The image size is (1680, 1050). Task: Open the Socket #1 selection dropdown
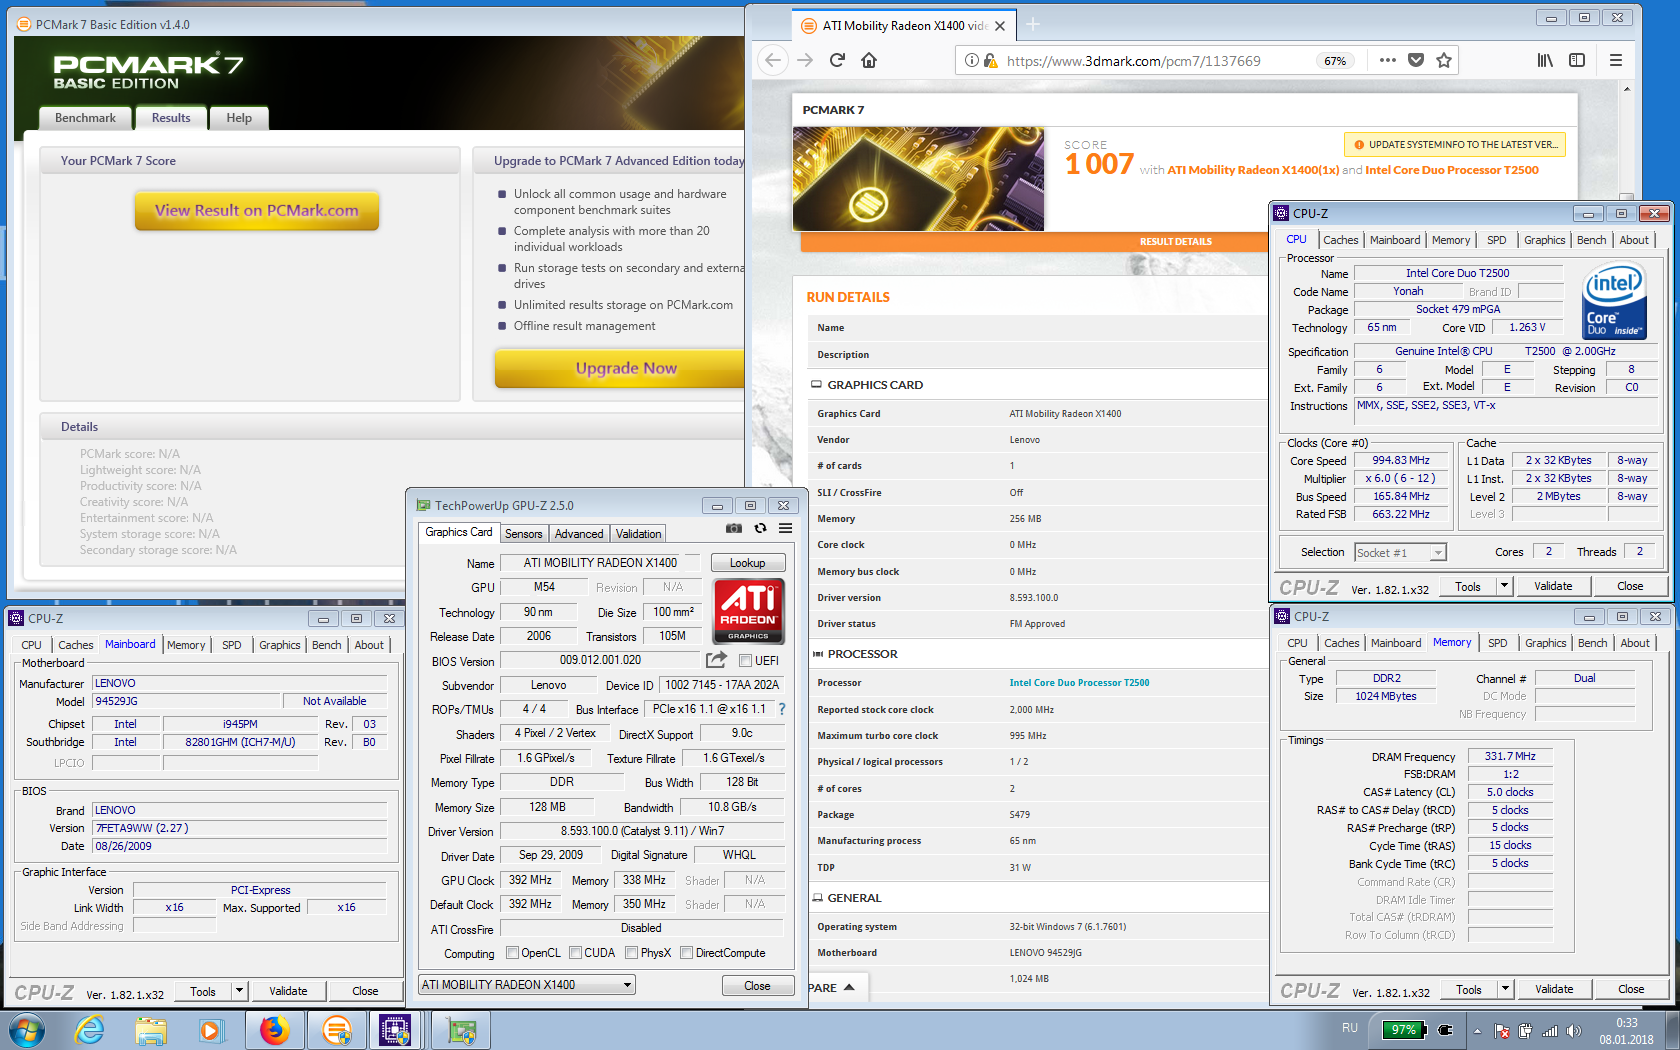1400,552
